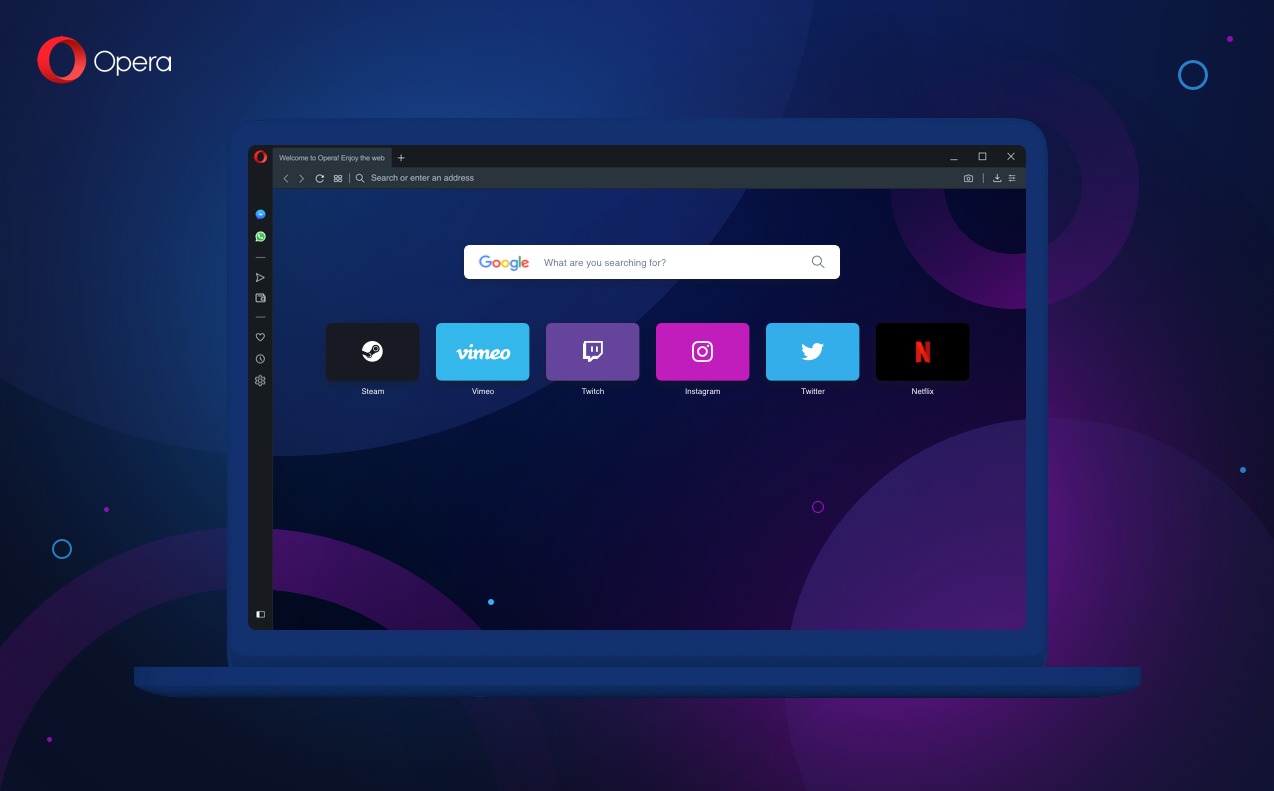Open the Crypto Wallet sidebar icon
The image size is (1274, 791).
tap(260, 298)
